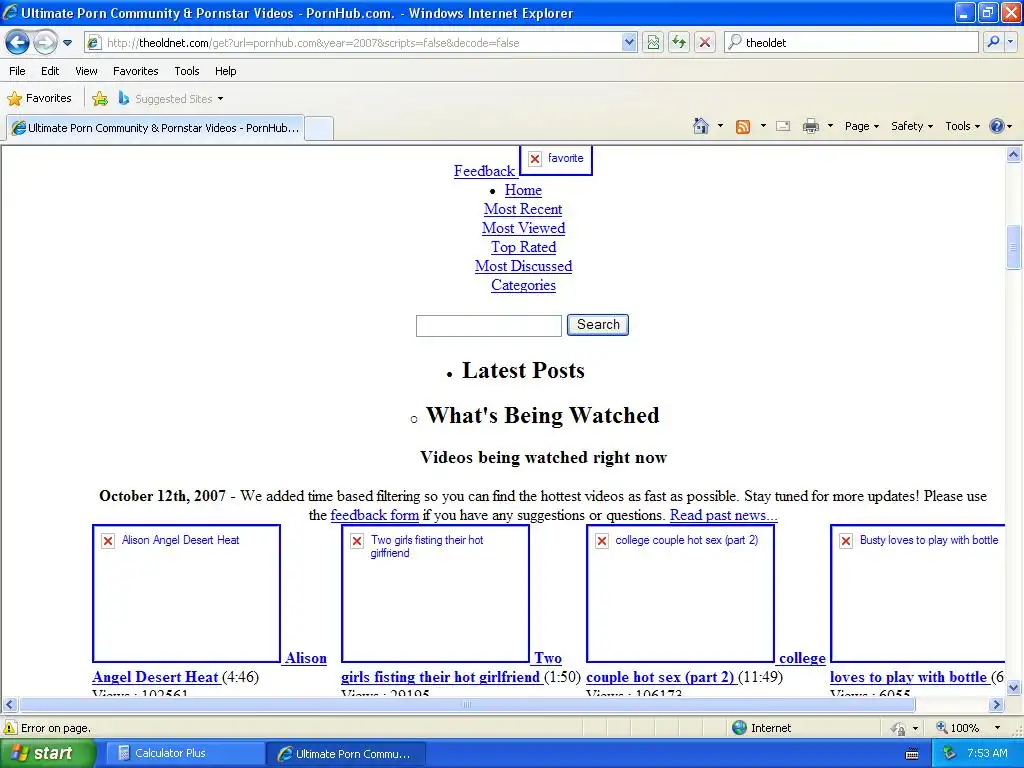This screenshot has height=768, width=1024.
Task: Open a New Tab with the blank tab button
Action: click(319, 128)
